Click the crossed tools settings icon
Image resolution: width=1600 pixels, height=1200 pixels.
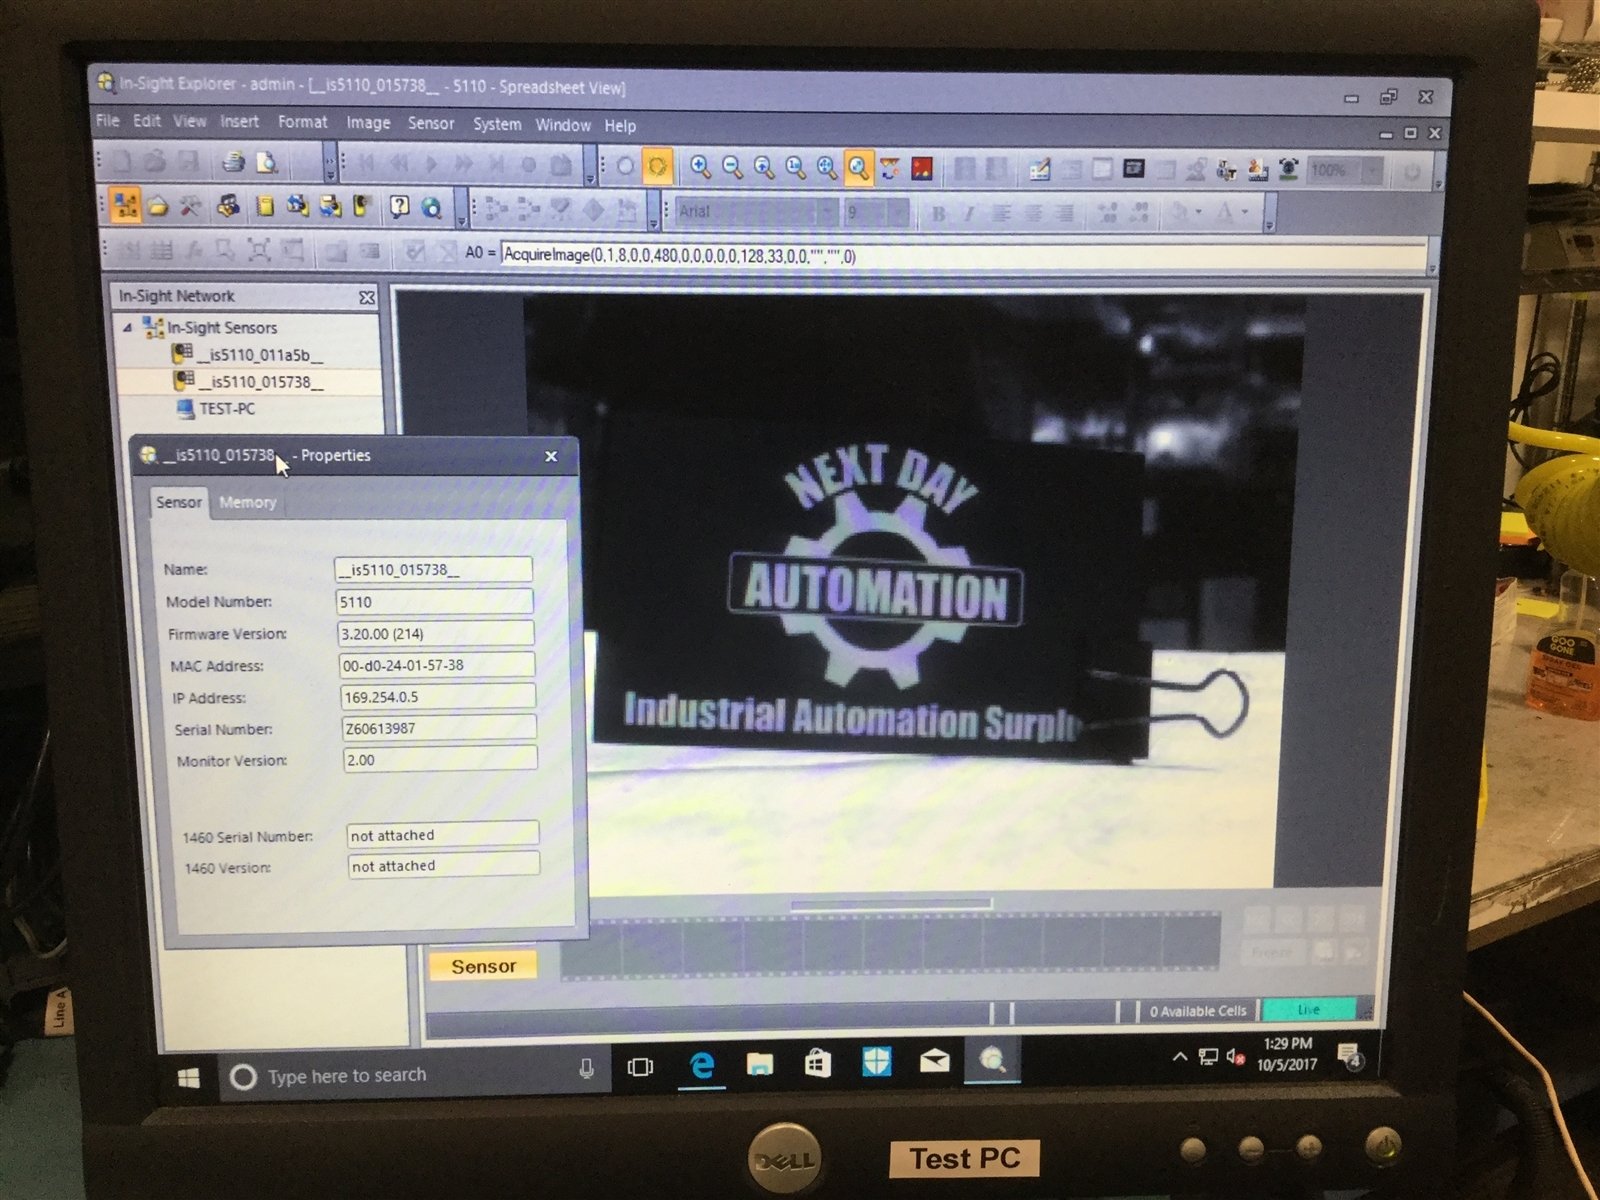coord(190,206)
